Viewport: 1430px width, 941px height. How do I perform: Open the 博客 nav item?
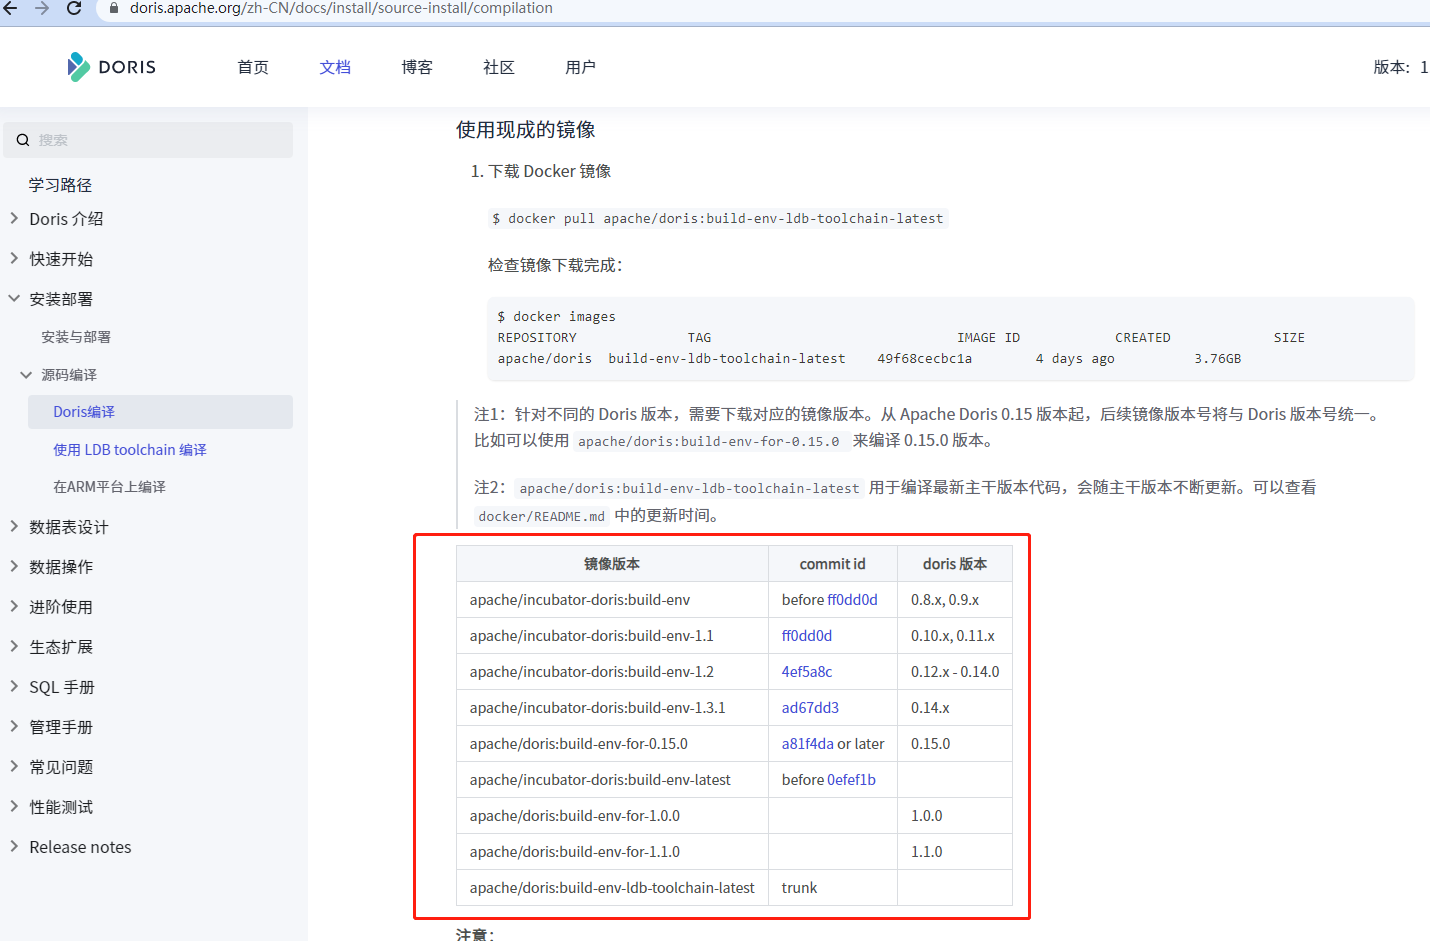417,67
